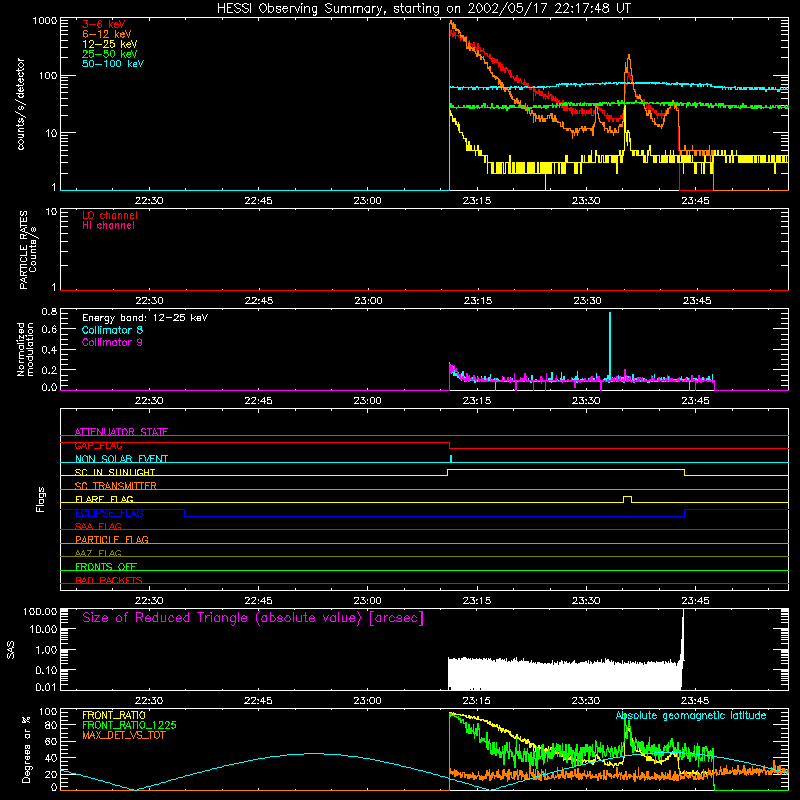Click the ATTENUATOR_STATE flag label
Screen dimensions: 800x800
coord(121,432)
